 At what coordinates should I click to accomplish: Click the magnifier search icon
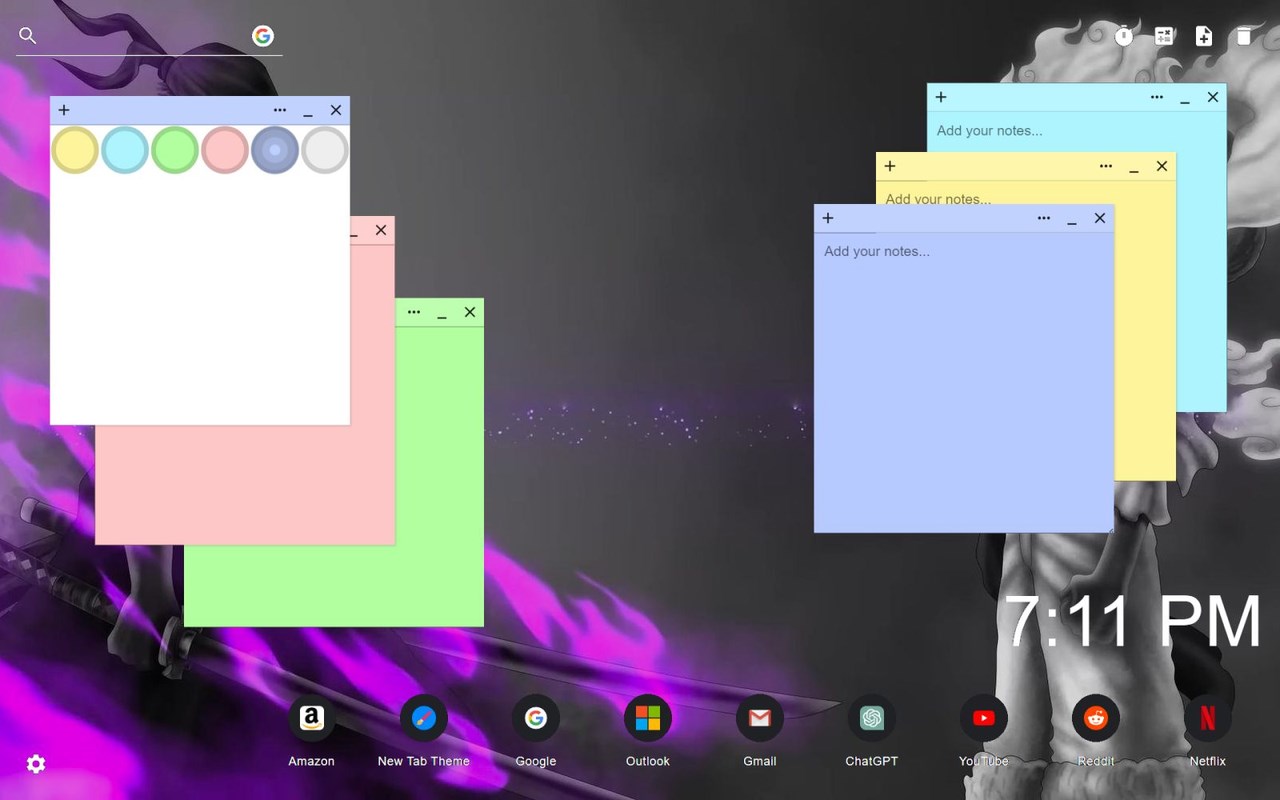28,36
